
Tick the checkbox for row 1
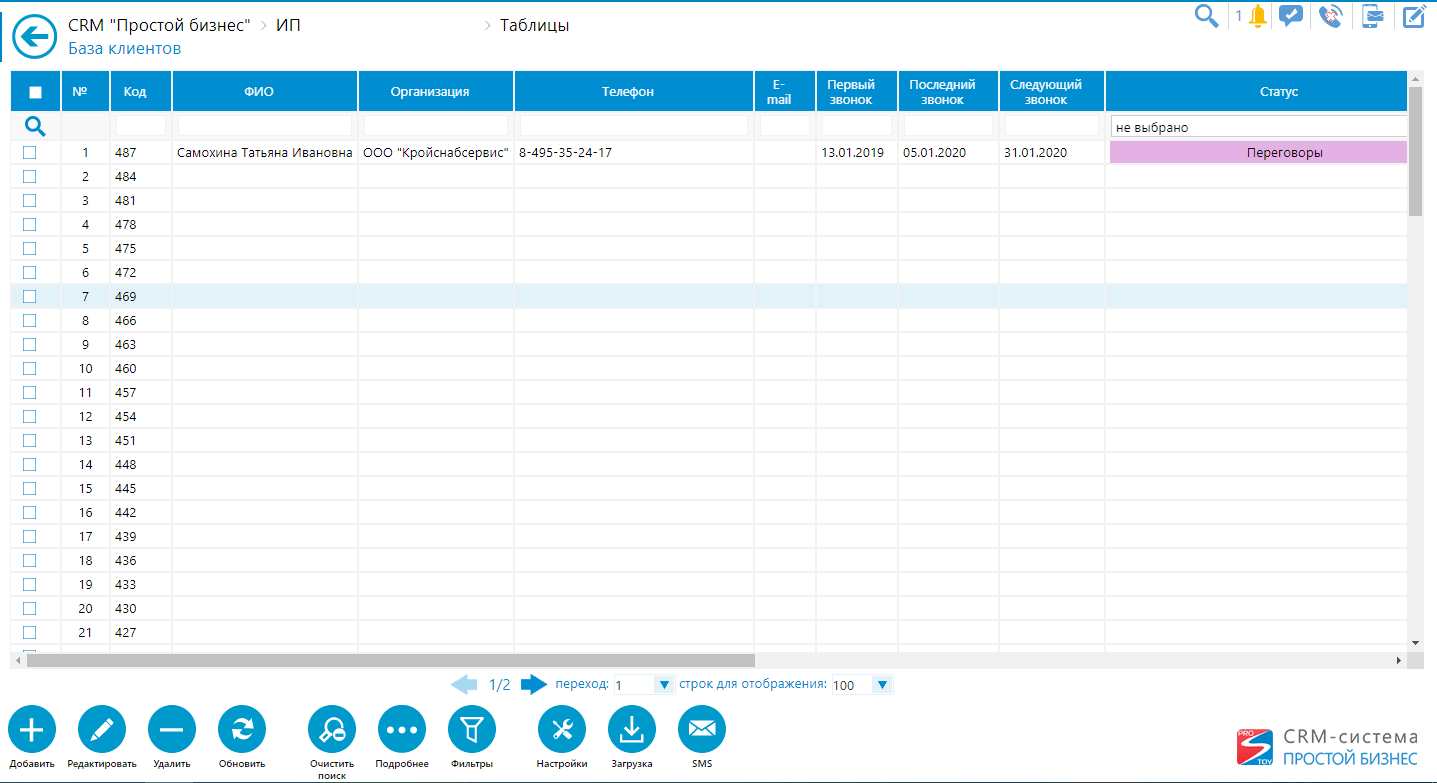[29, 152]
